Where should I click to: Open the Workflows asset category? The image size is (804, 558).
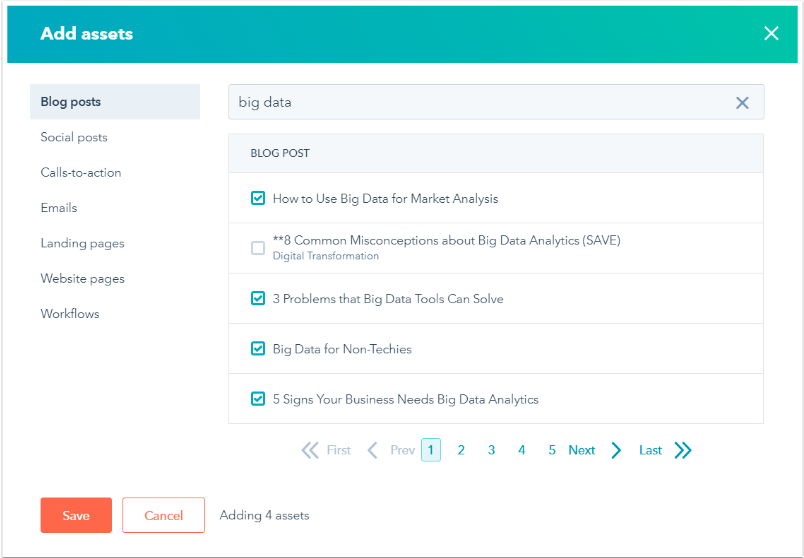[x=70, y=314]
